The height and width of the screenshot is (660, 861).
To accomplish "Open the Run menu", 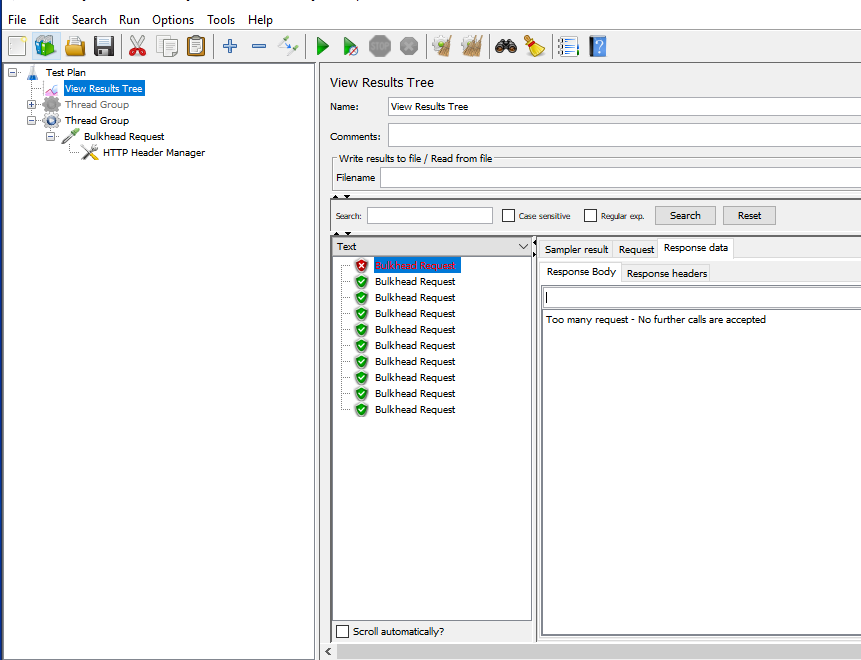I will point(129,20).
